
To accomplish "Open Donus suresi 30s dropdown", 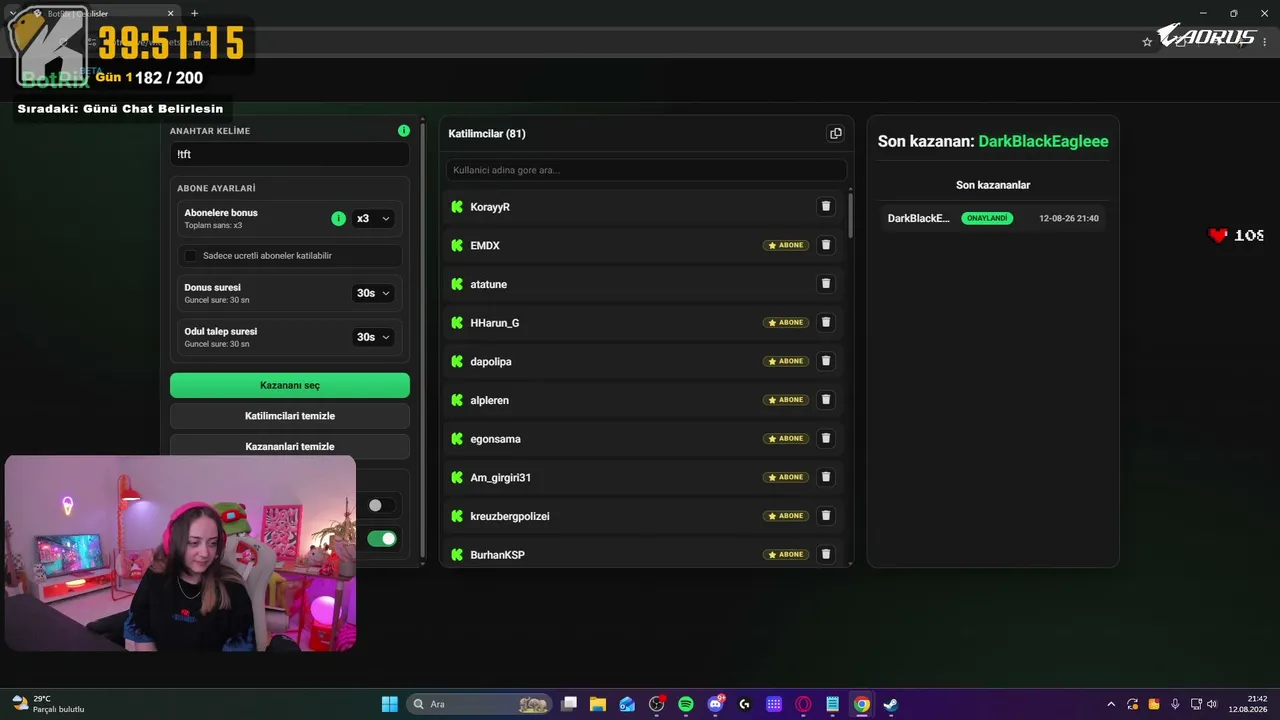I will pyautogui.click(x=373, y=293).
